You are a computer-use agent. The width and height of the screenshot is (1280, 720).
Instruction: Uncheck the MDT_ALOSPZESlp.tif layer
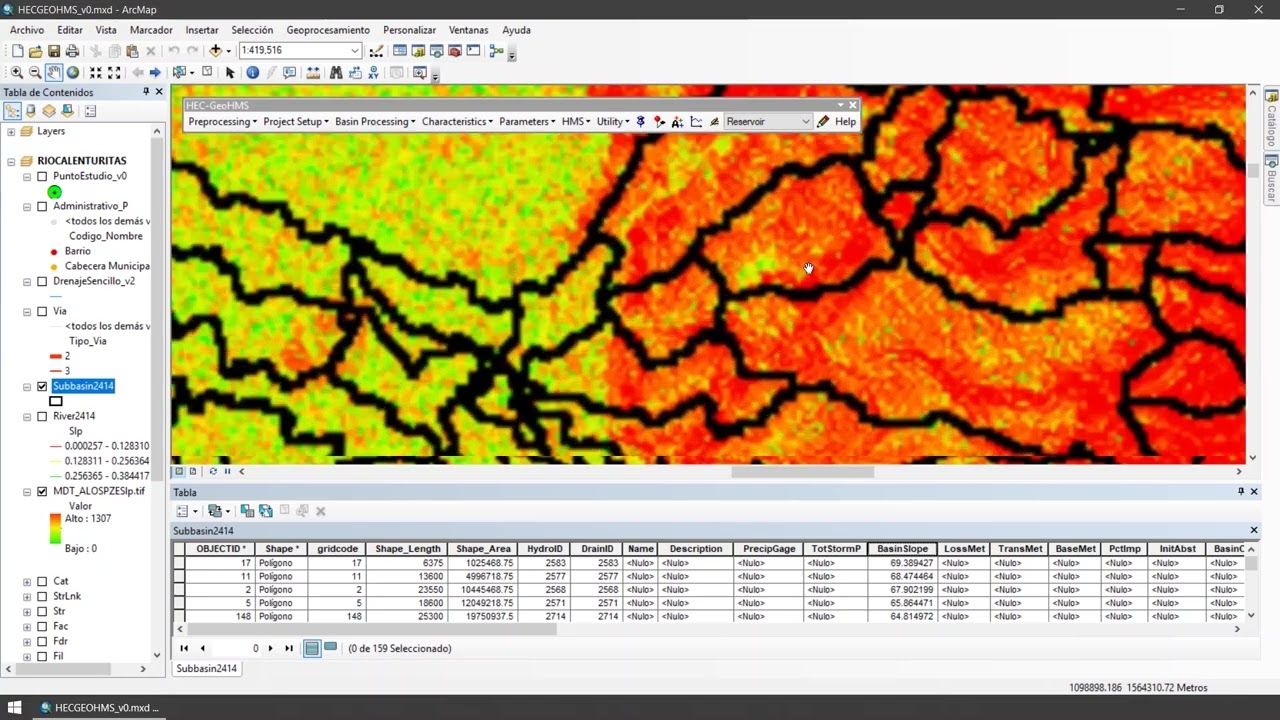(x=42, y=492)
